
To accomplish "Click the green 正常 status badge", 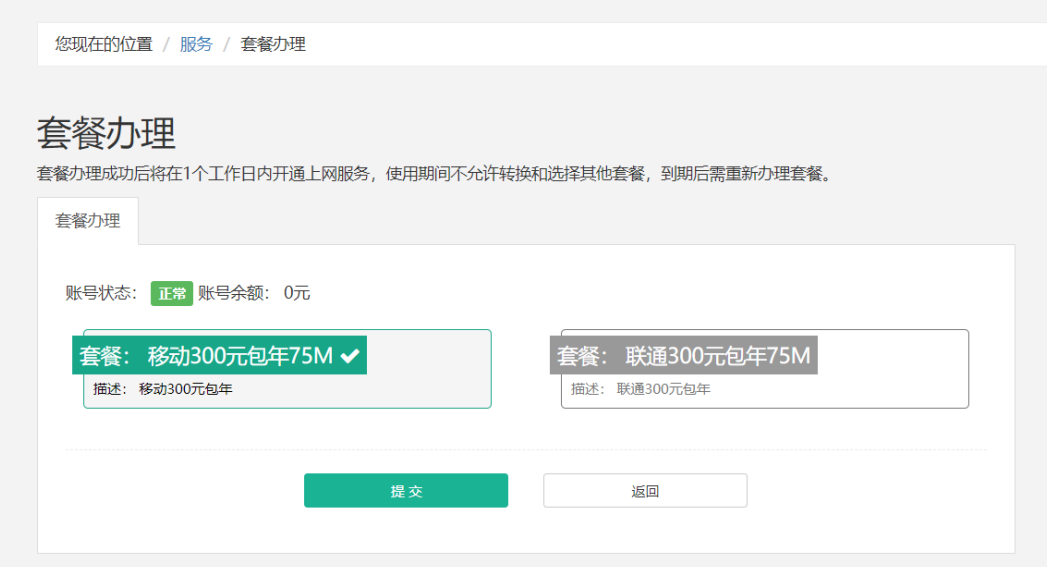I will 171,293.
